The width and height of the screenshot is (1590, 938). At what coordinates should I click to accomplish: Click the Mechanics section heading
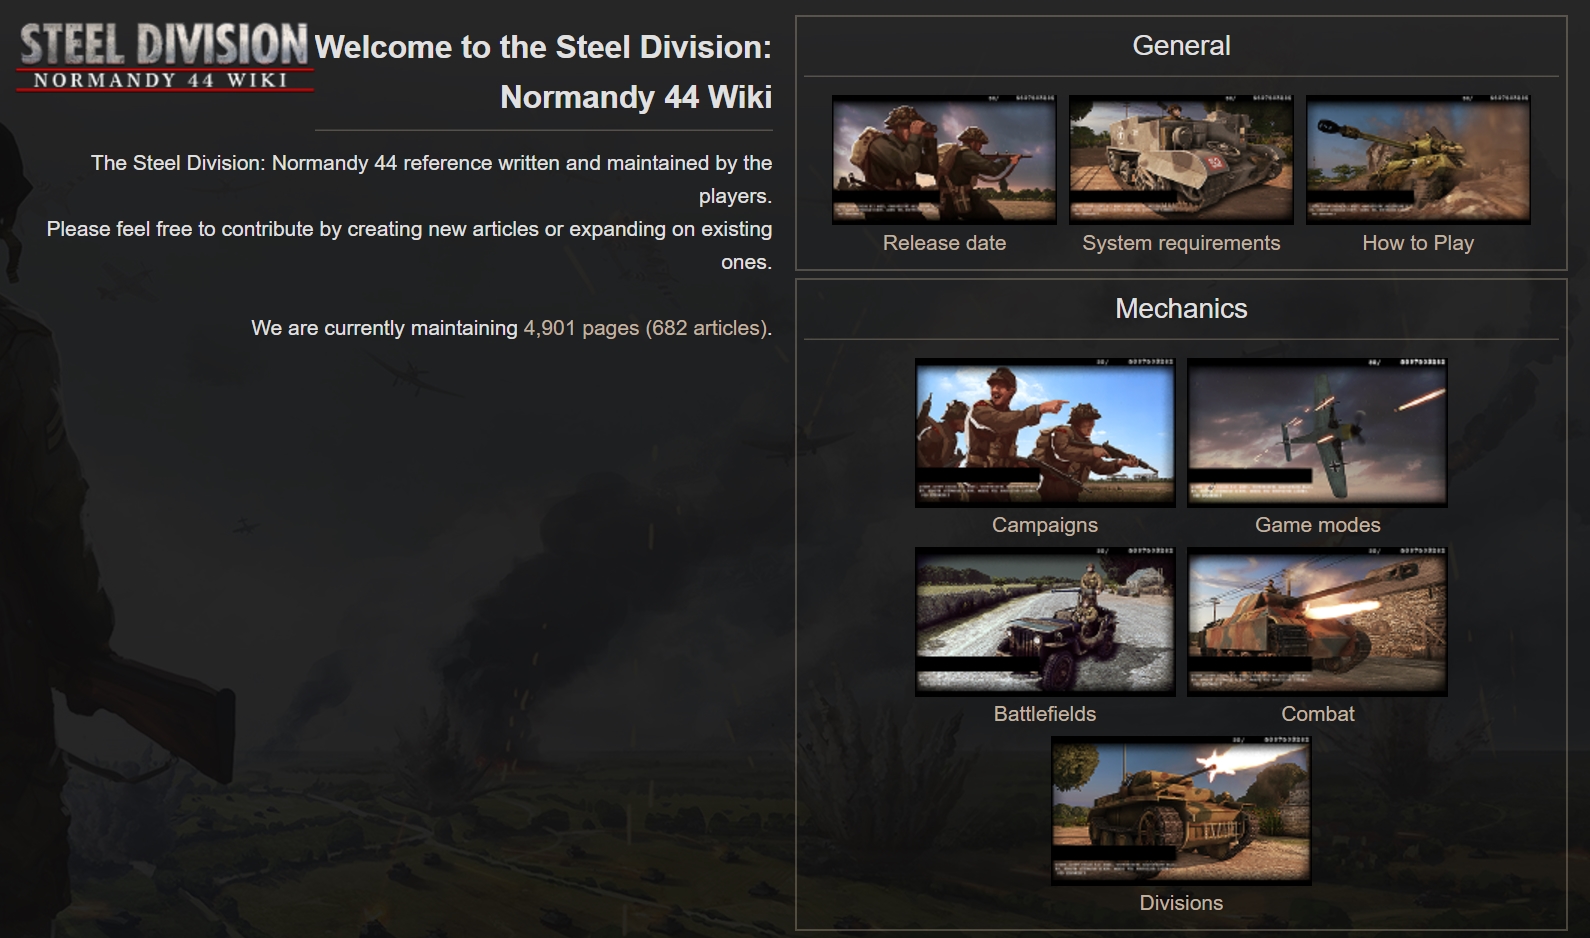tap(1181, 309)
